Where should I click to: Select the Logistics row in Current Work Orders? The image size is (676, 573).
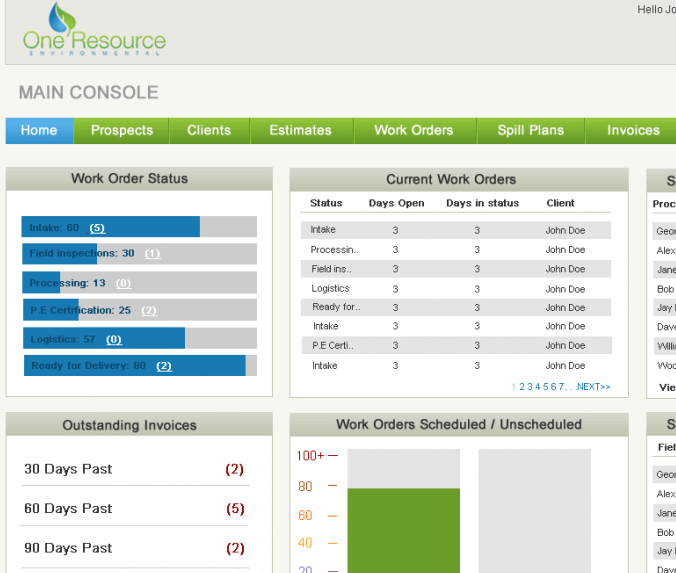[x=455, y=288]
